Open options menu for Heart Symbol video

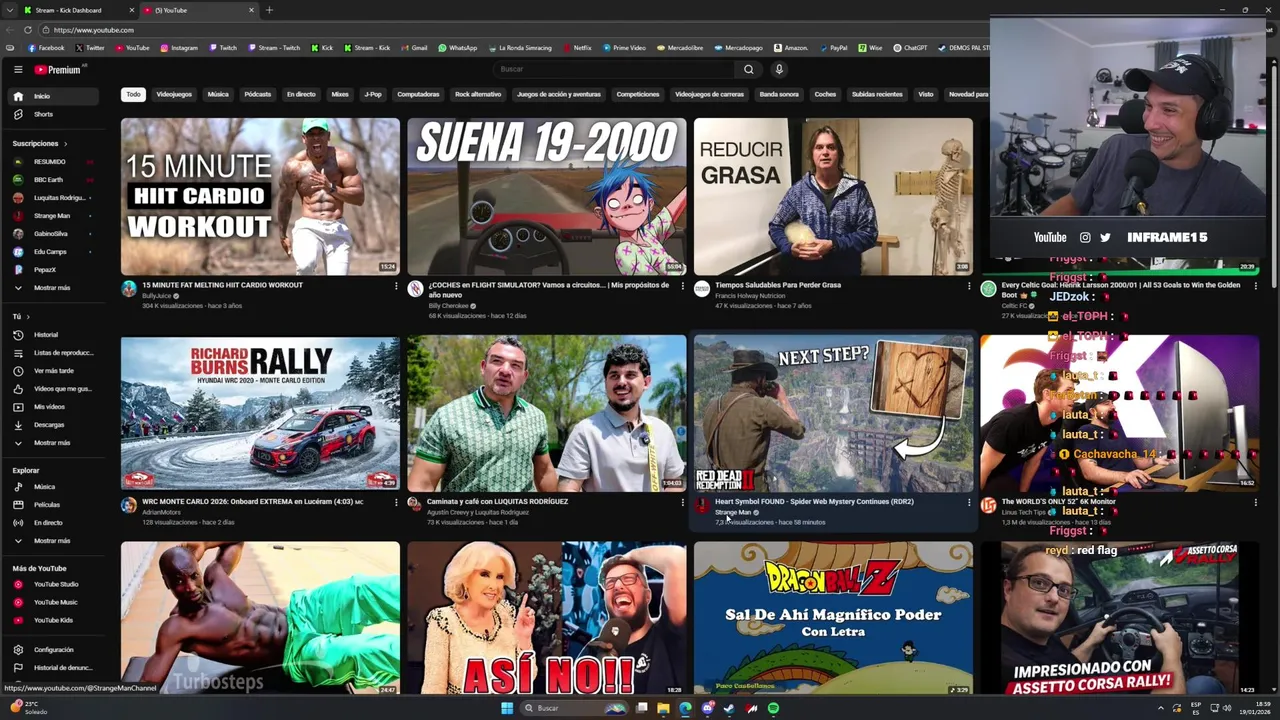tap(969, 503)
